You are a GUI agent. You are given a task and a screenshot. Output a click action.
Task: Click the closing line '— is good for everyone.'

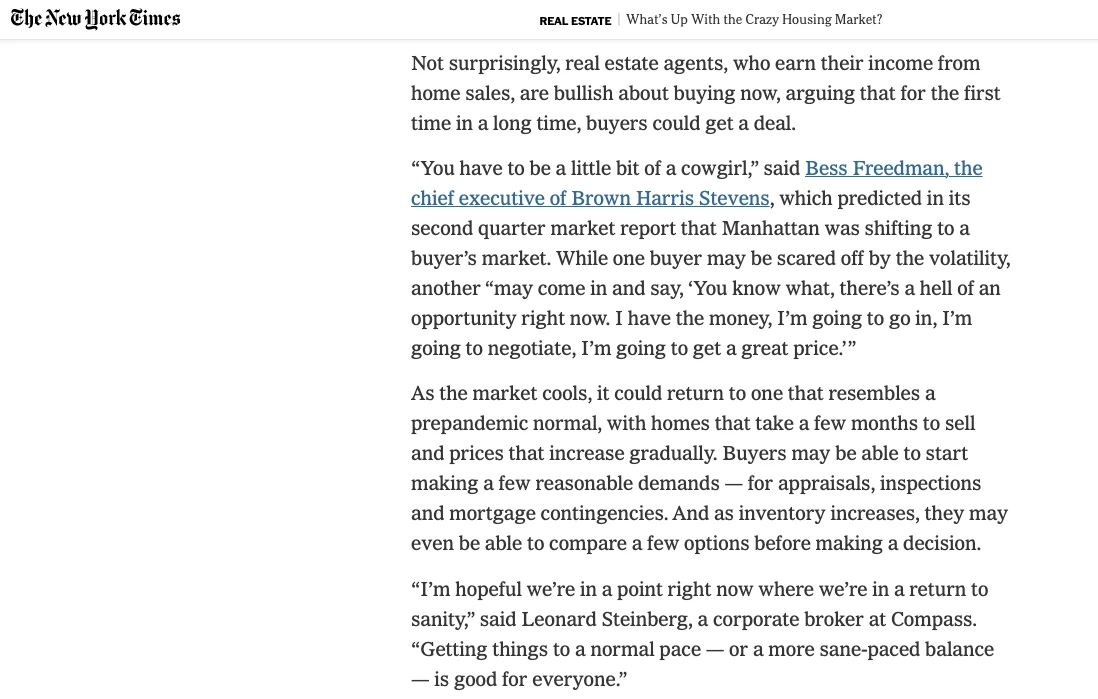[x=519, y=679]
